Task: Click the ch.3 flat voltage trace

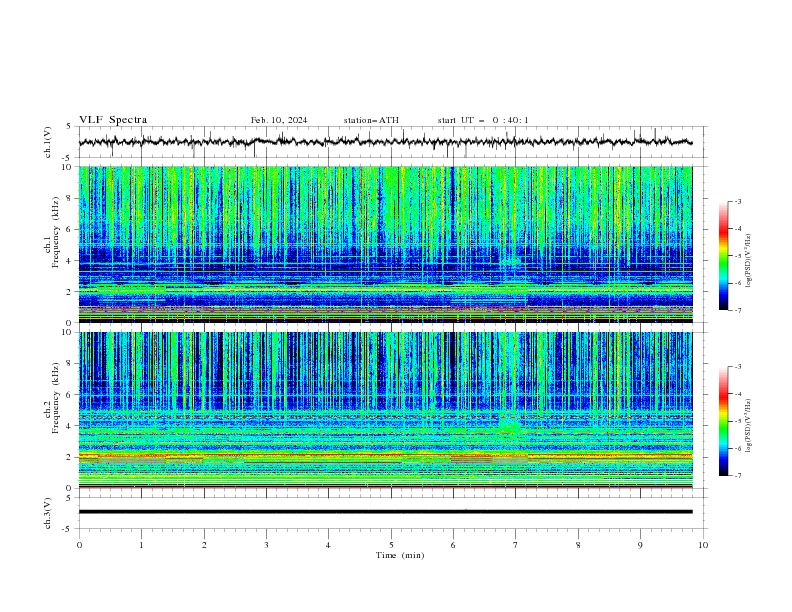Action: (x=385, y=512)
